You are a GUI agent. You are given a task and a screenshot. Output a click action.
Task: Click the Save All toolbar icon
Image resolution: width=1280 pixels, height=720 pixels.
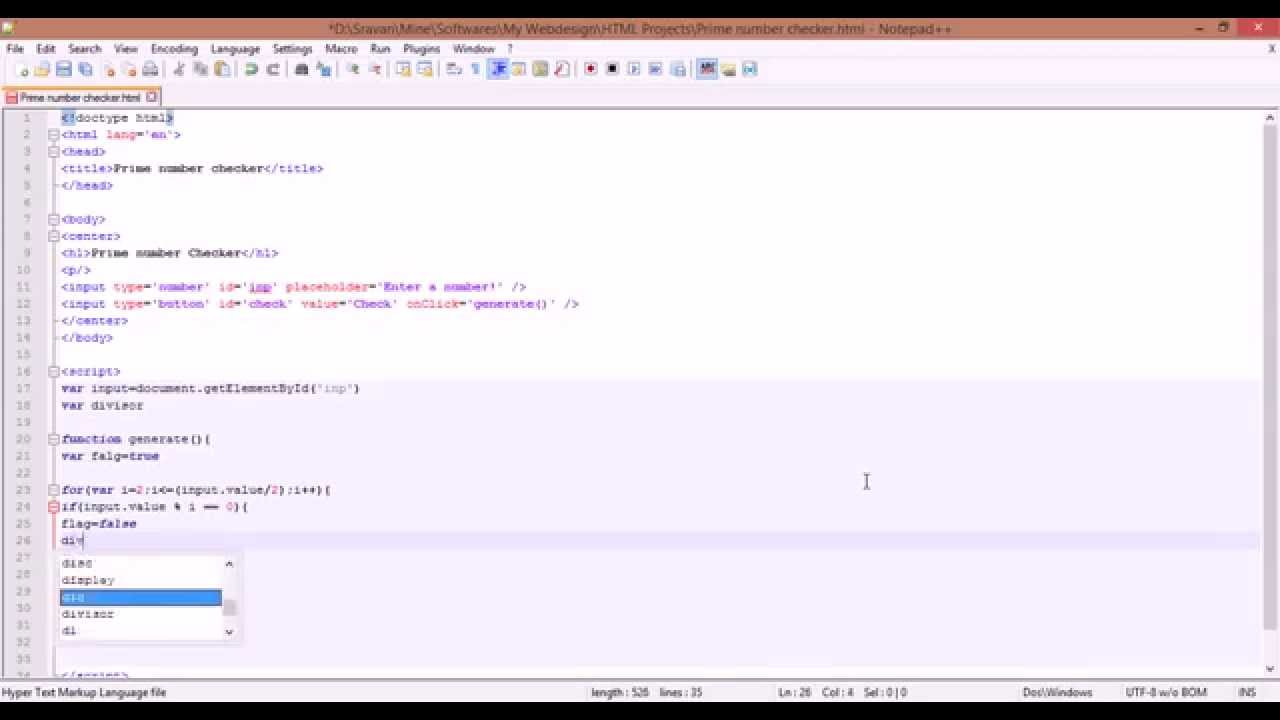point(85,69)
